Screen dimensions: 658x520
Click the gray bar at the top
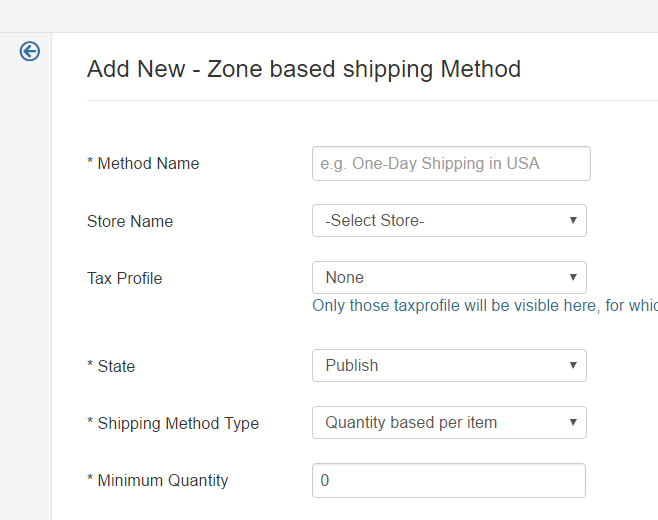(x=329, y=15)
